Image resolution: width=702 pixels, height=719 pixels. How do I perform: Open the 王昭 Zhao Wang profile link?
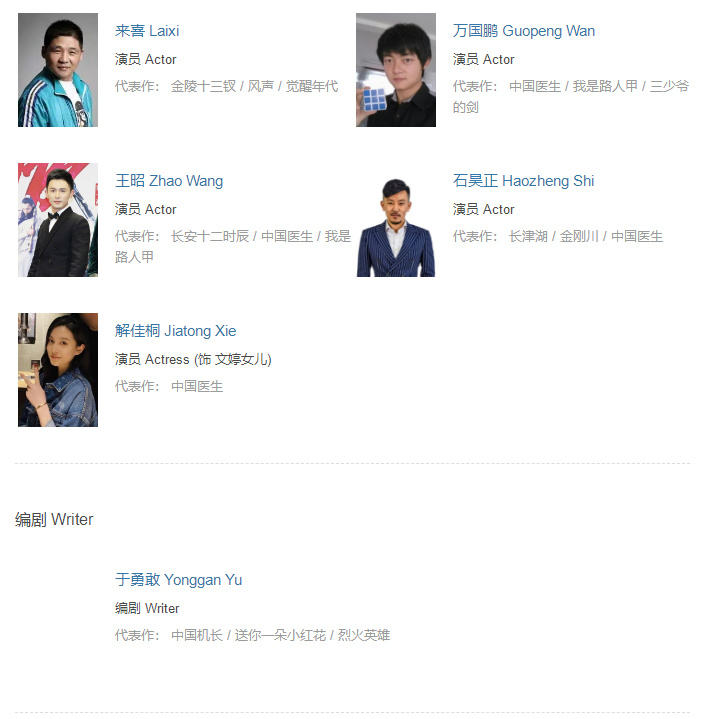[x=169, y=181]
